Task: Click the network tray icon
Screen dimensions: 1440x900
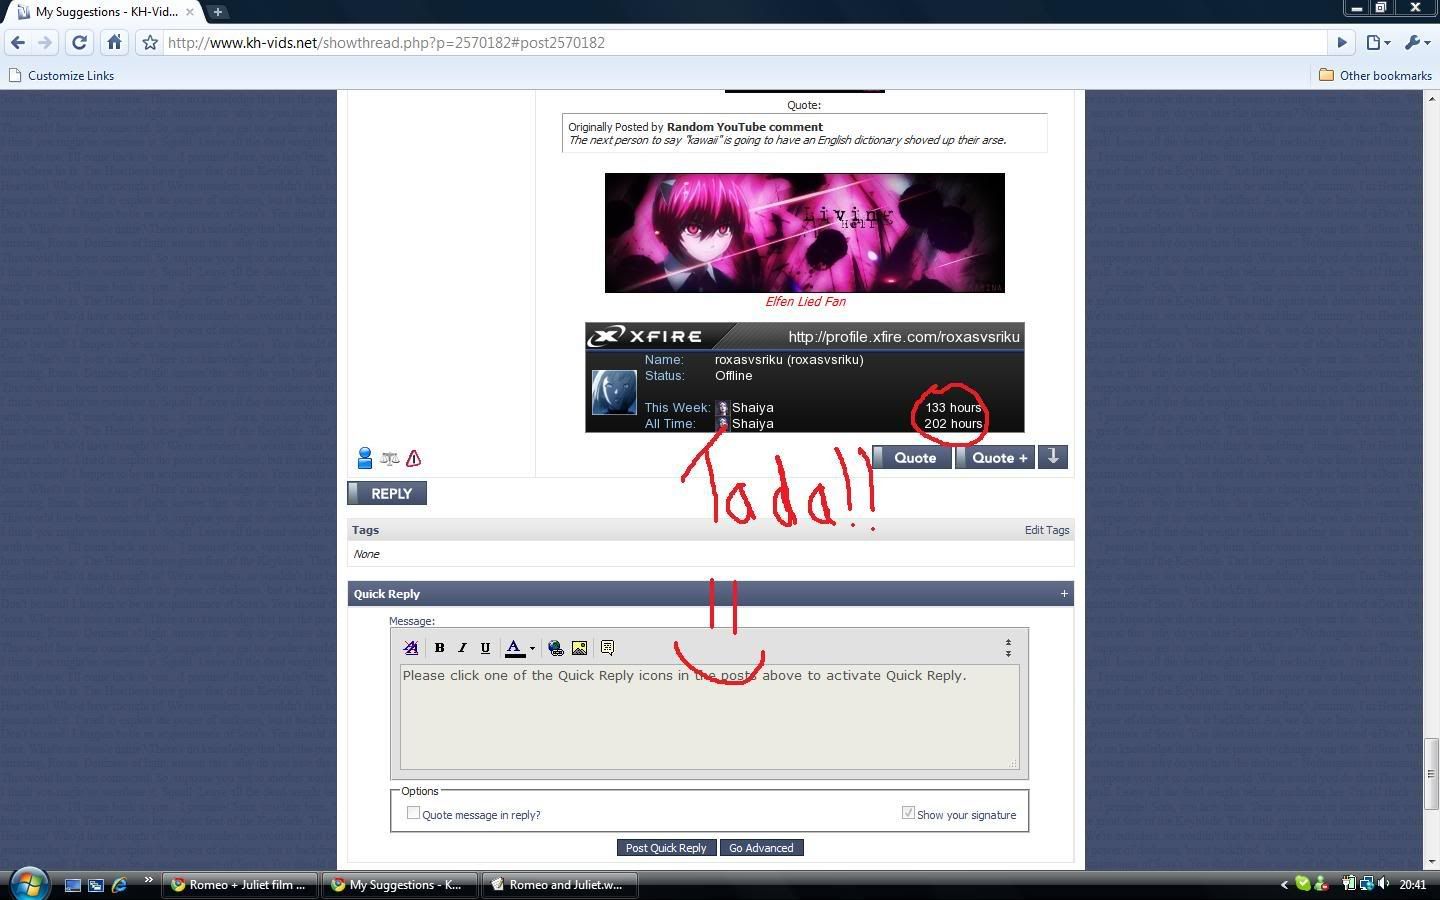Action: point(1366,884)
